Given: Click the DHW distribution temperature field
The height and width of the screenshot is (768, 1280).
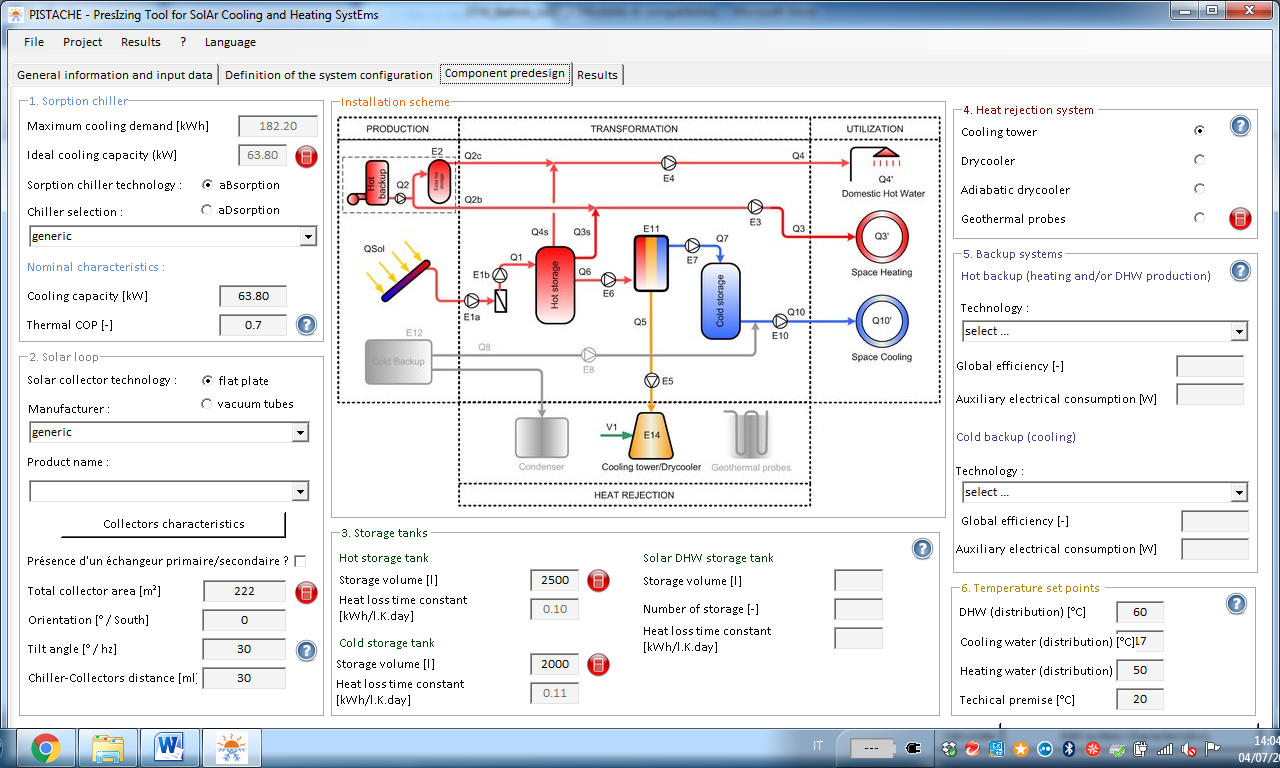Looking at the screenshot, I should pos(1139,612).
